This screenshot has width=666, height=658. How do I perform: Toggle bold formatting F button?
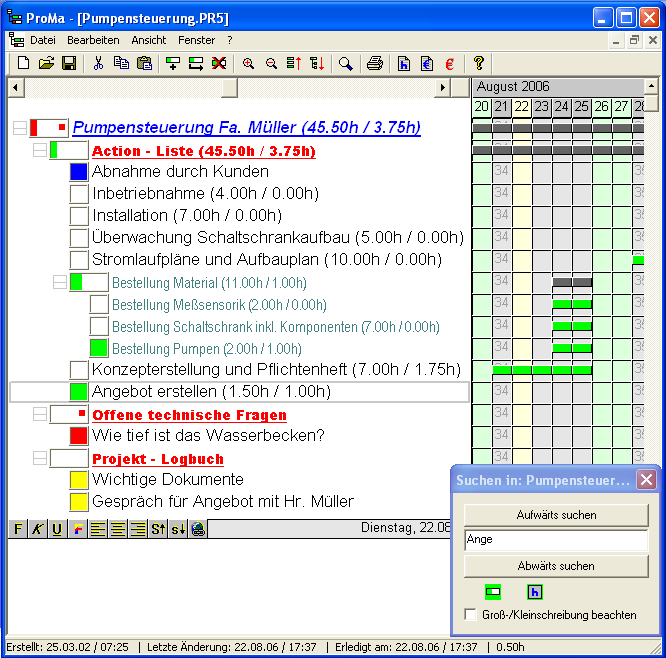pos(18,529)
